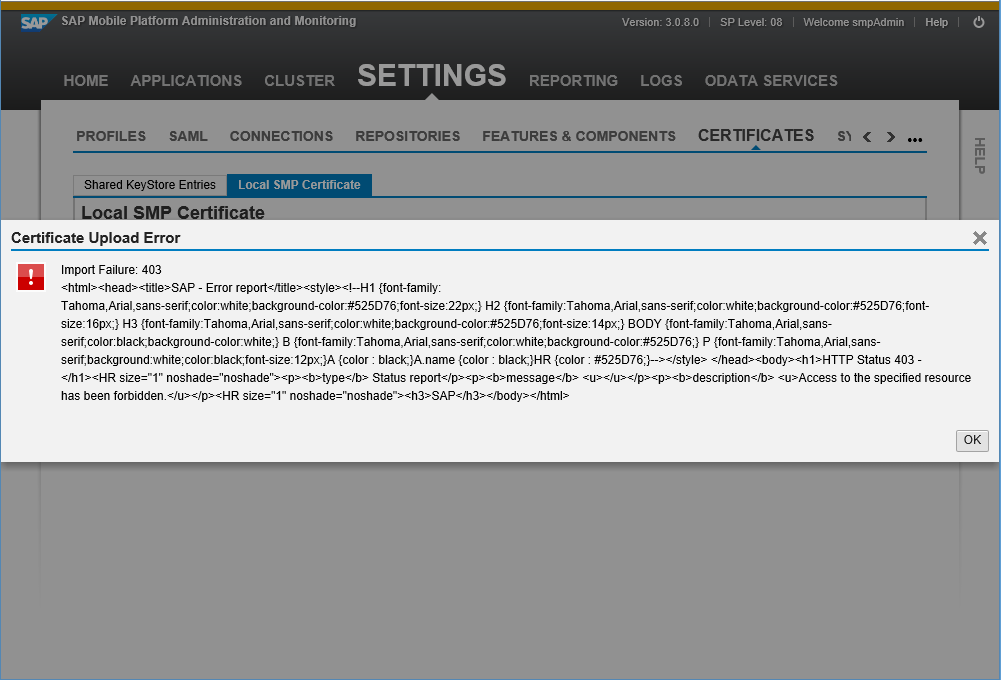Image resolution: width=1001 pixels, height=680 pixels.
Task: Switch to the PROFILES tab
Action: (111, 137)
